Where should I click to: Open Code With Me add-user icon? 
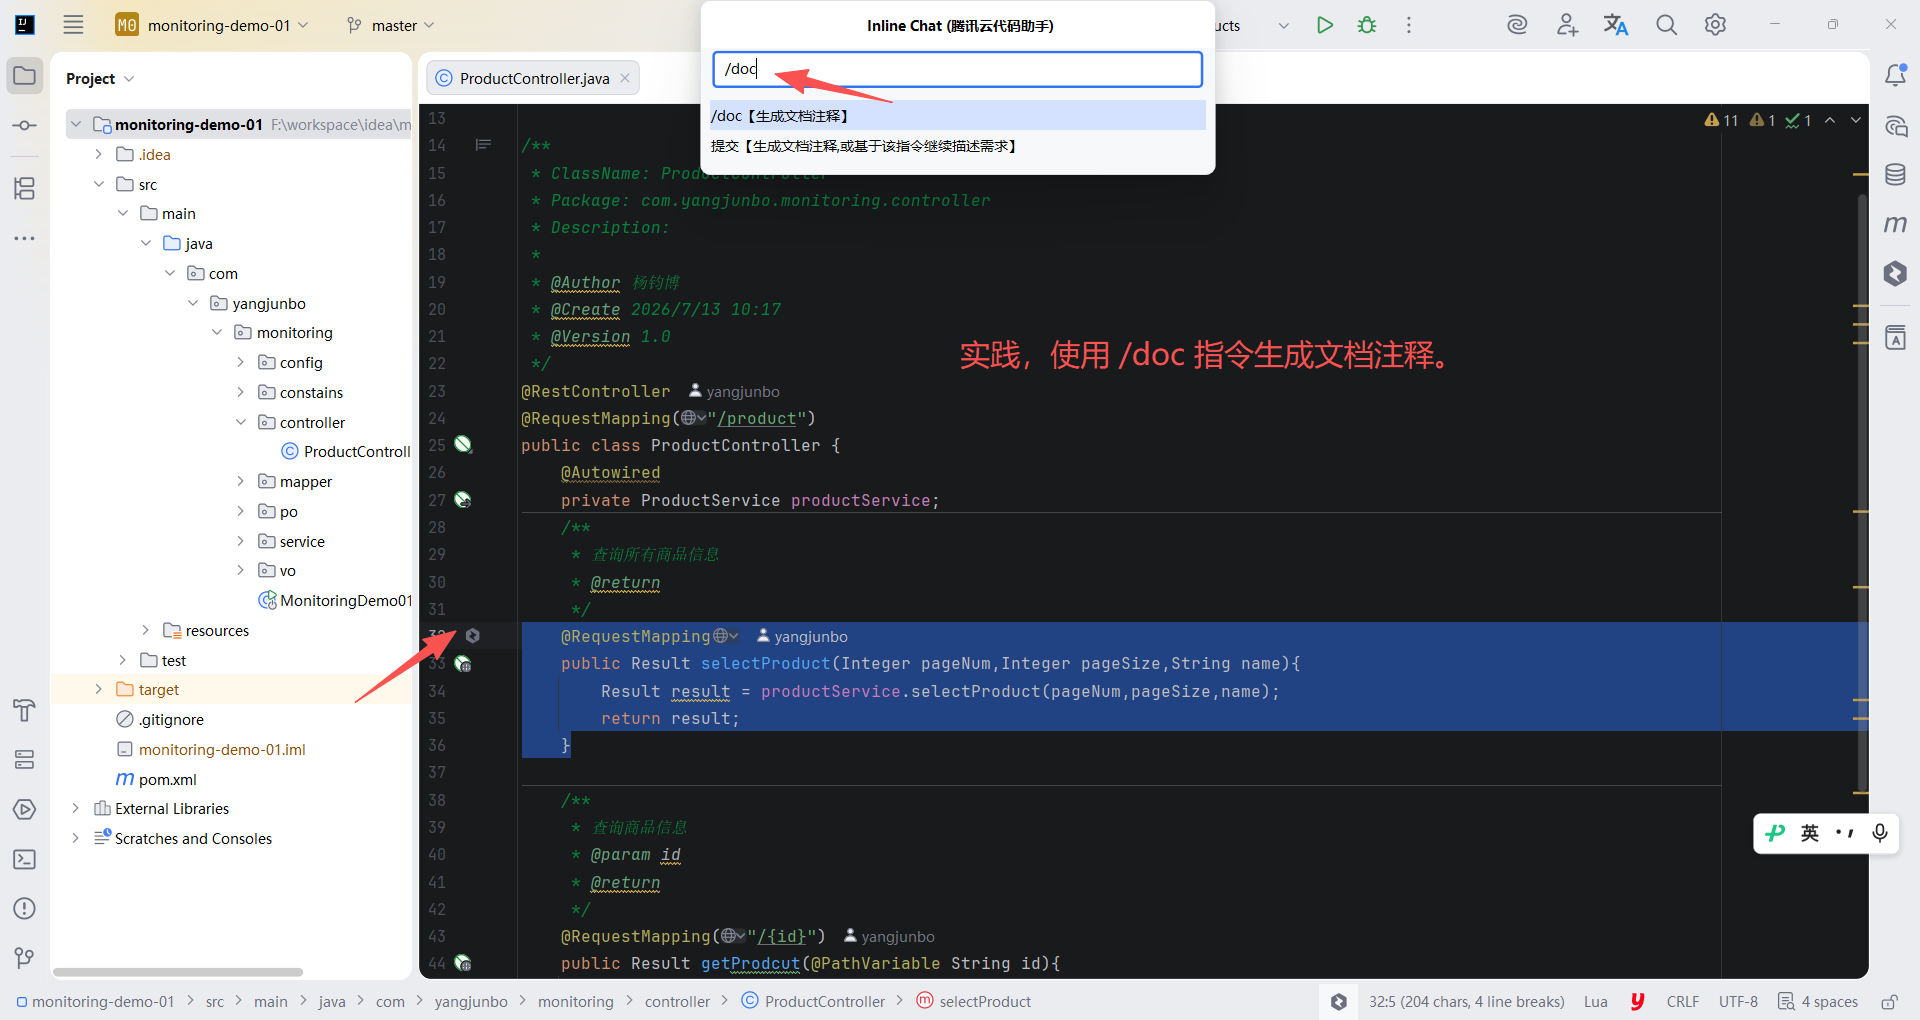tap(1567, 25)
